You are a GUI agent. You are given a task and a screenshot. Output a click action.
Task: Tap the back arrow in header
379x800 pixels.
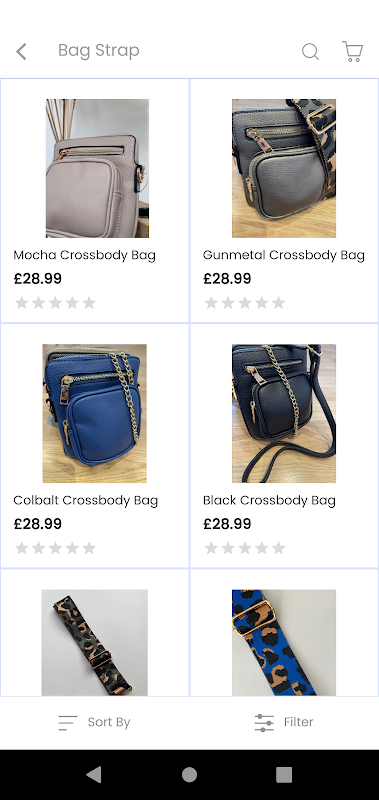[x=21, y=51]
